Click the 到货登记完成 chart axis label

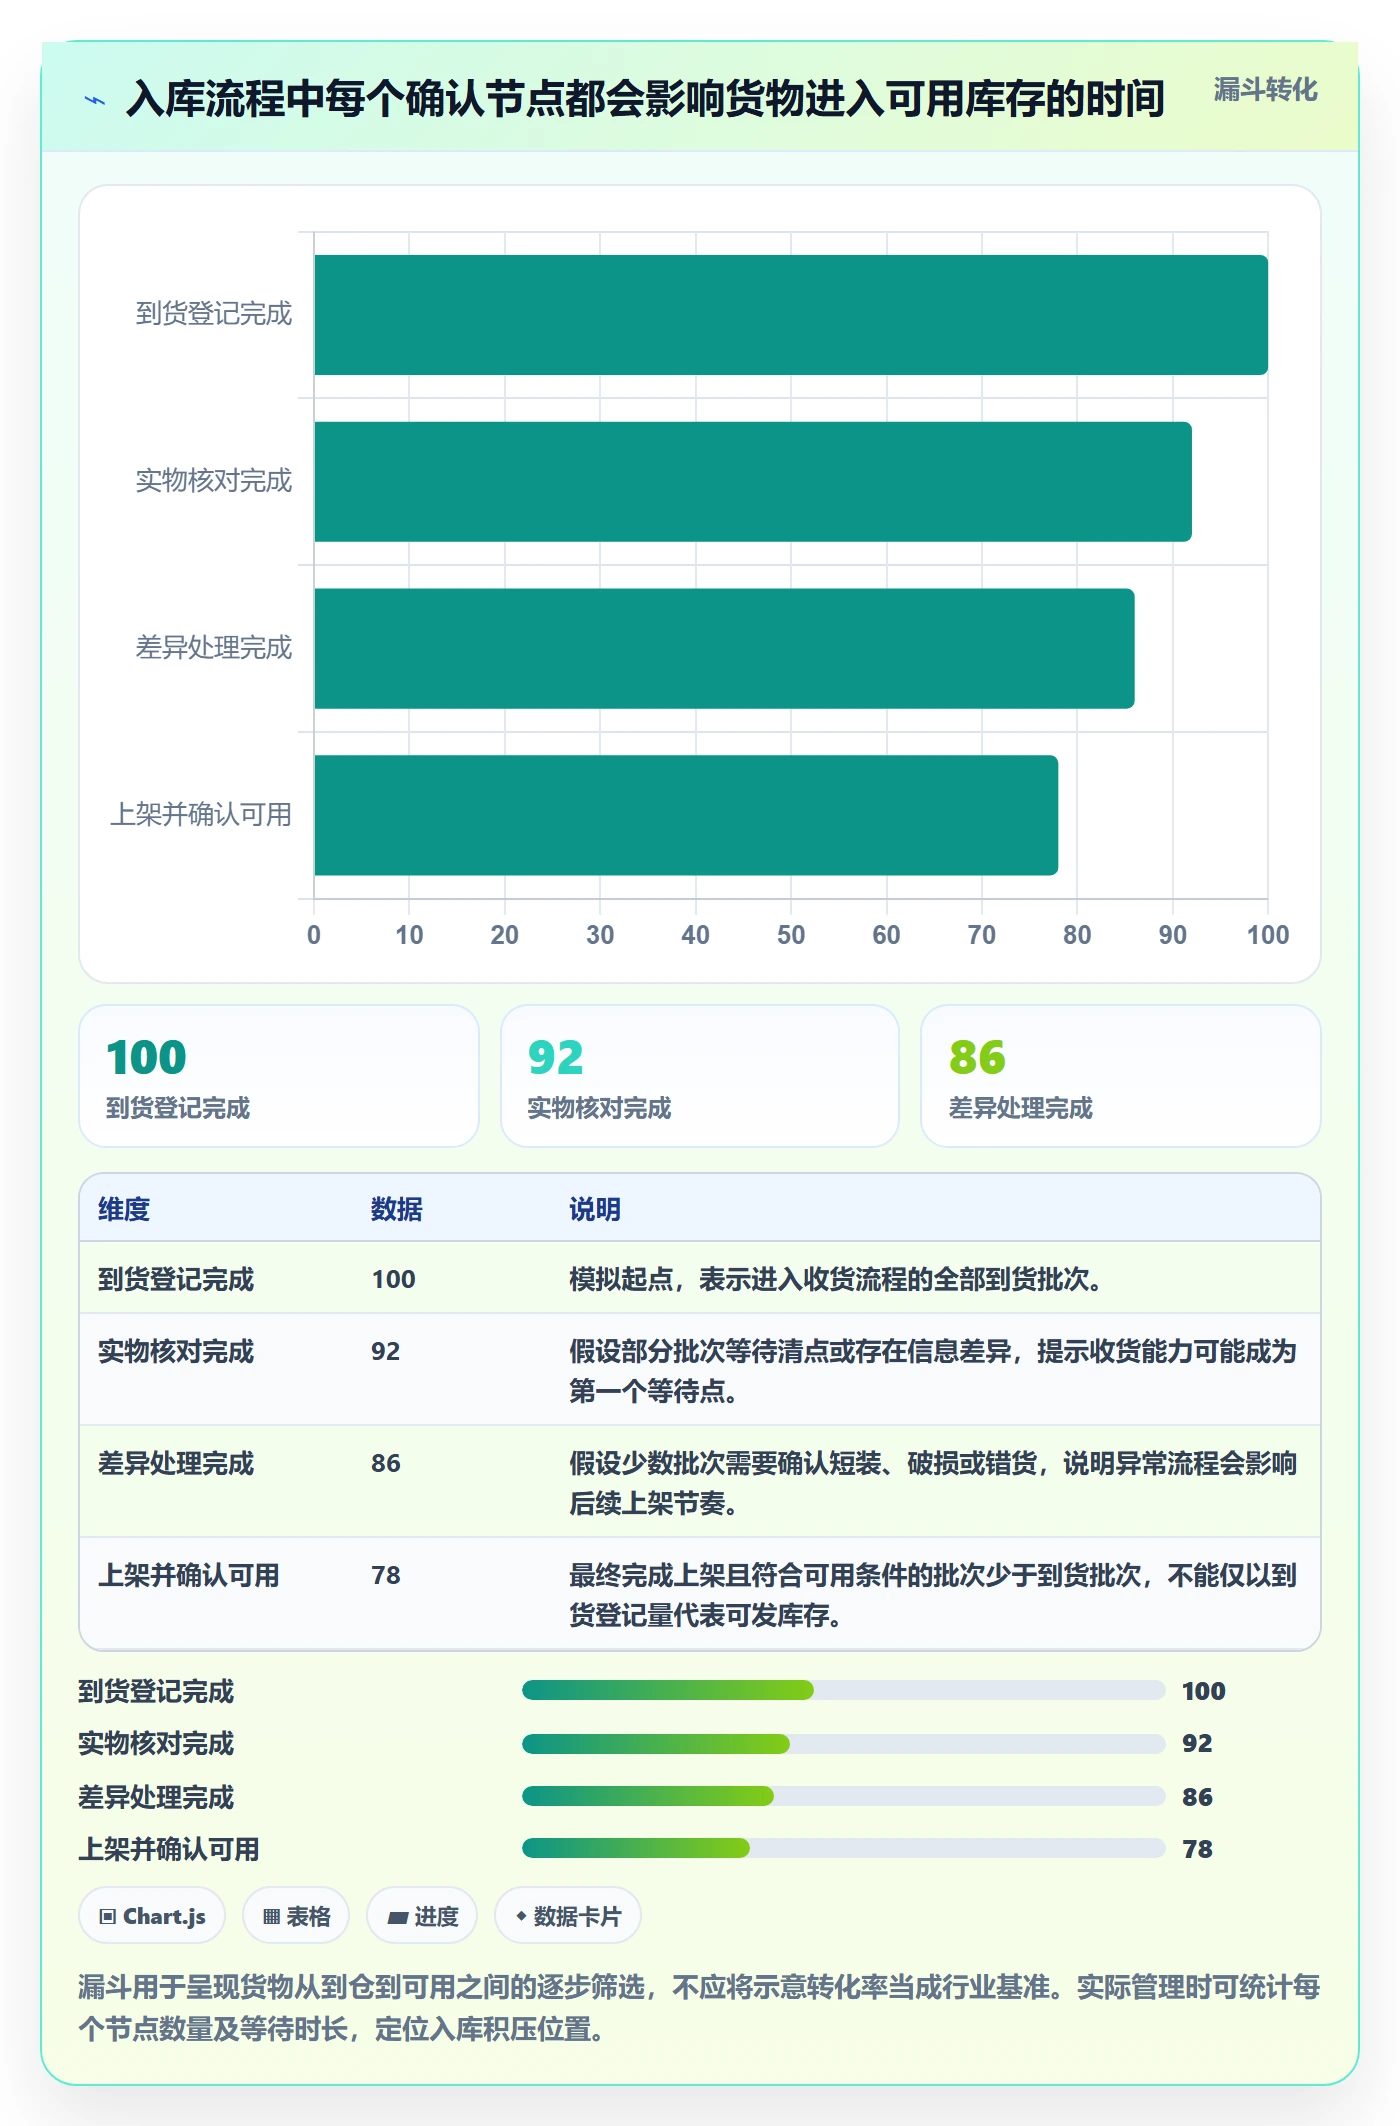(214, 314)
